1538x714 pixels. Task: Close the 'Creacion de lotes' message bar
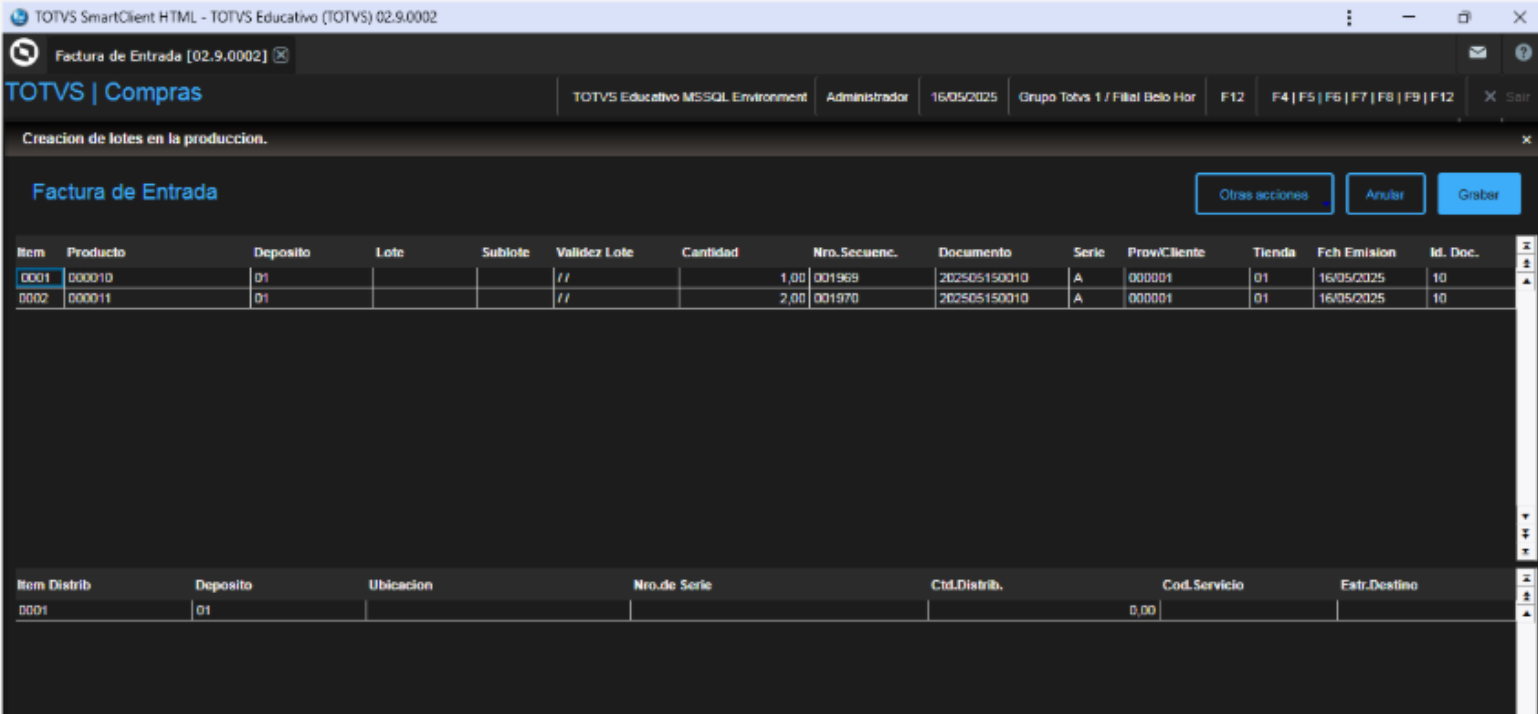(x=1526, y=140)
